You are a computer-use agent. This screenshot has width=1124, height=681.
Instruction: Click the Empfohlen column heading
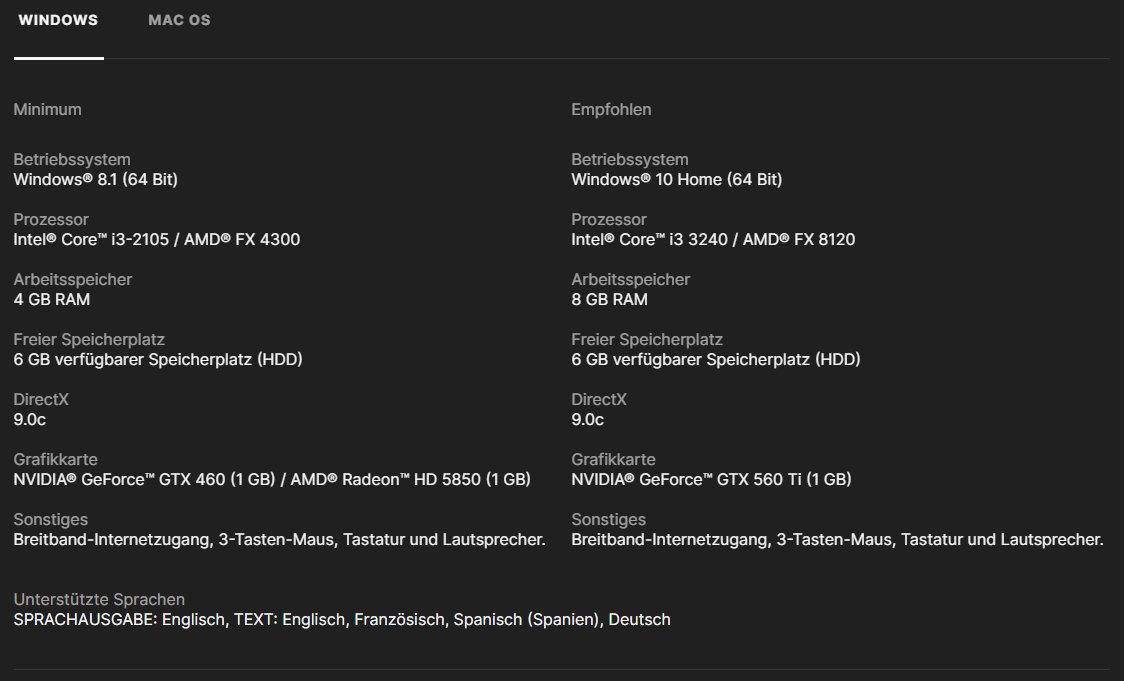(611, 109)
